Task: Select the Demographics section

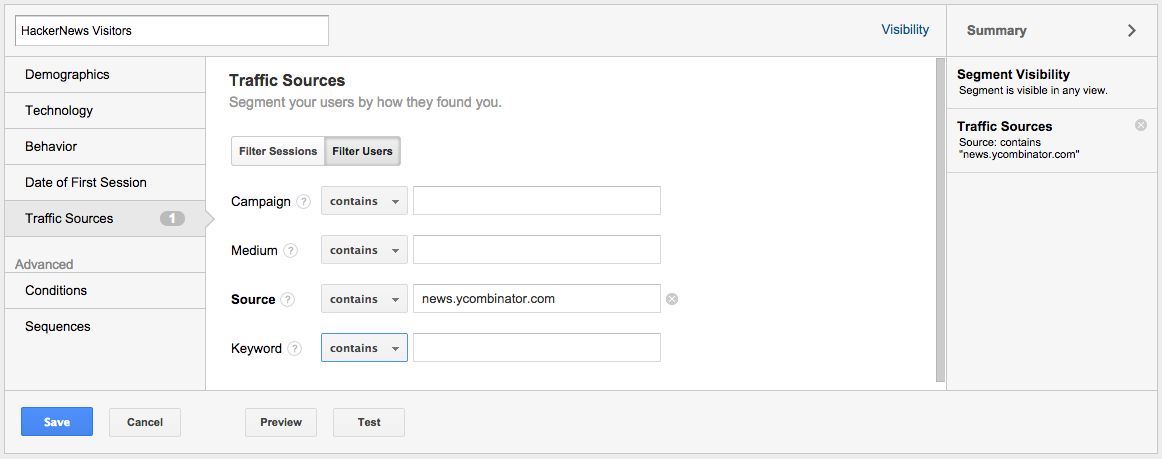Action: click(104, 75)
